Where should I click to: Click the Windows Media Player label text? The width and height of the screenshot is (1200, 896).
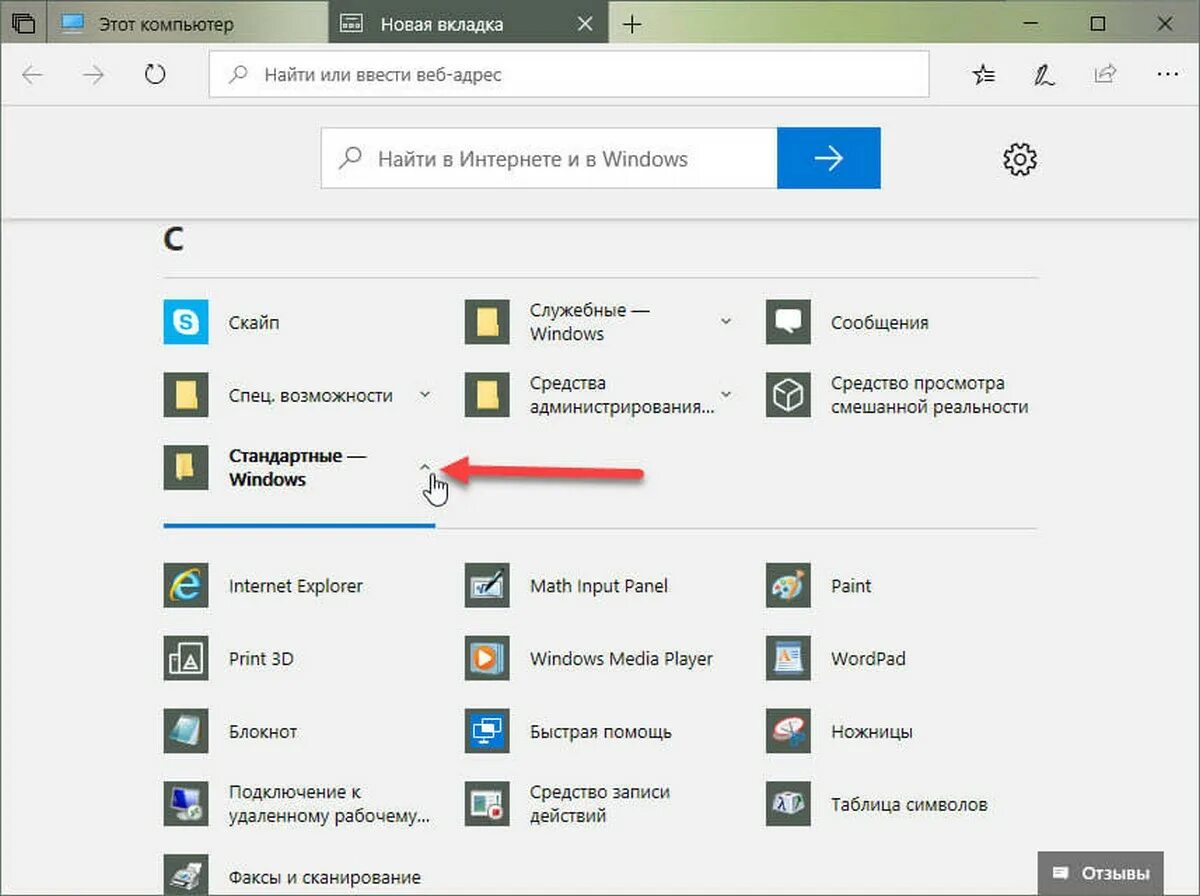point(622,659)
